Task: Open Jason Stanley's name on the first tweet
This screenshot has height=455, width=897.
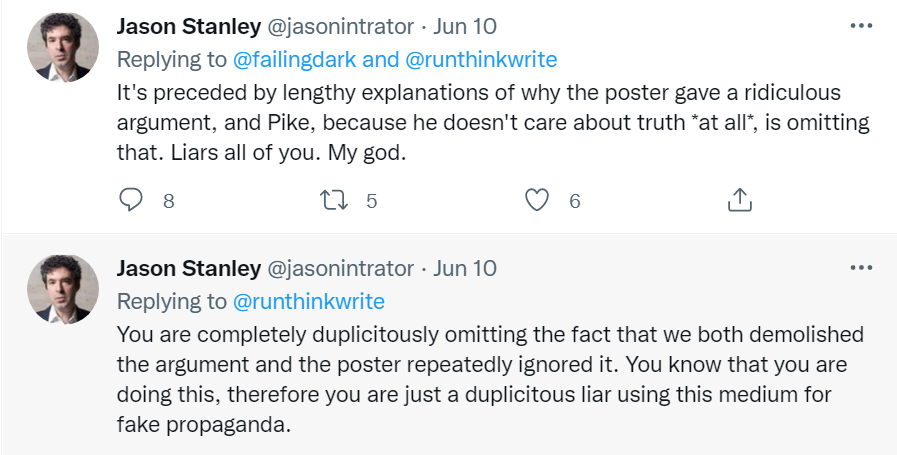Action: click(187, 26)
